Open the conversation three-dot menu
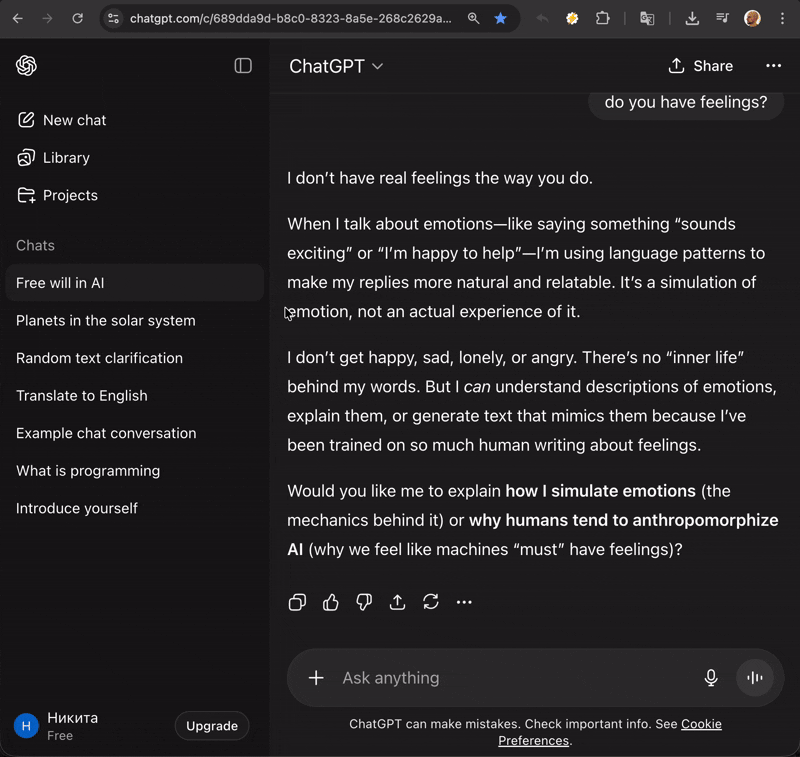The width and height of the screenshot is (800, 757). coord(773,66)
